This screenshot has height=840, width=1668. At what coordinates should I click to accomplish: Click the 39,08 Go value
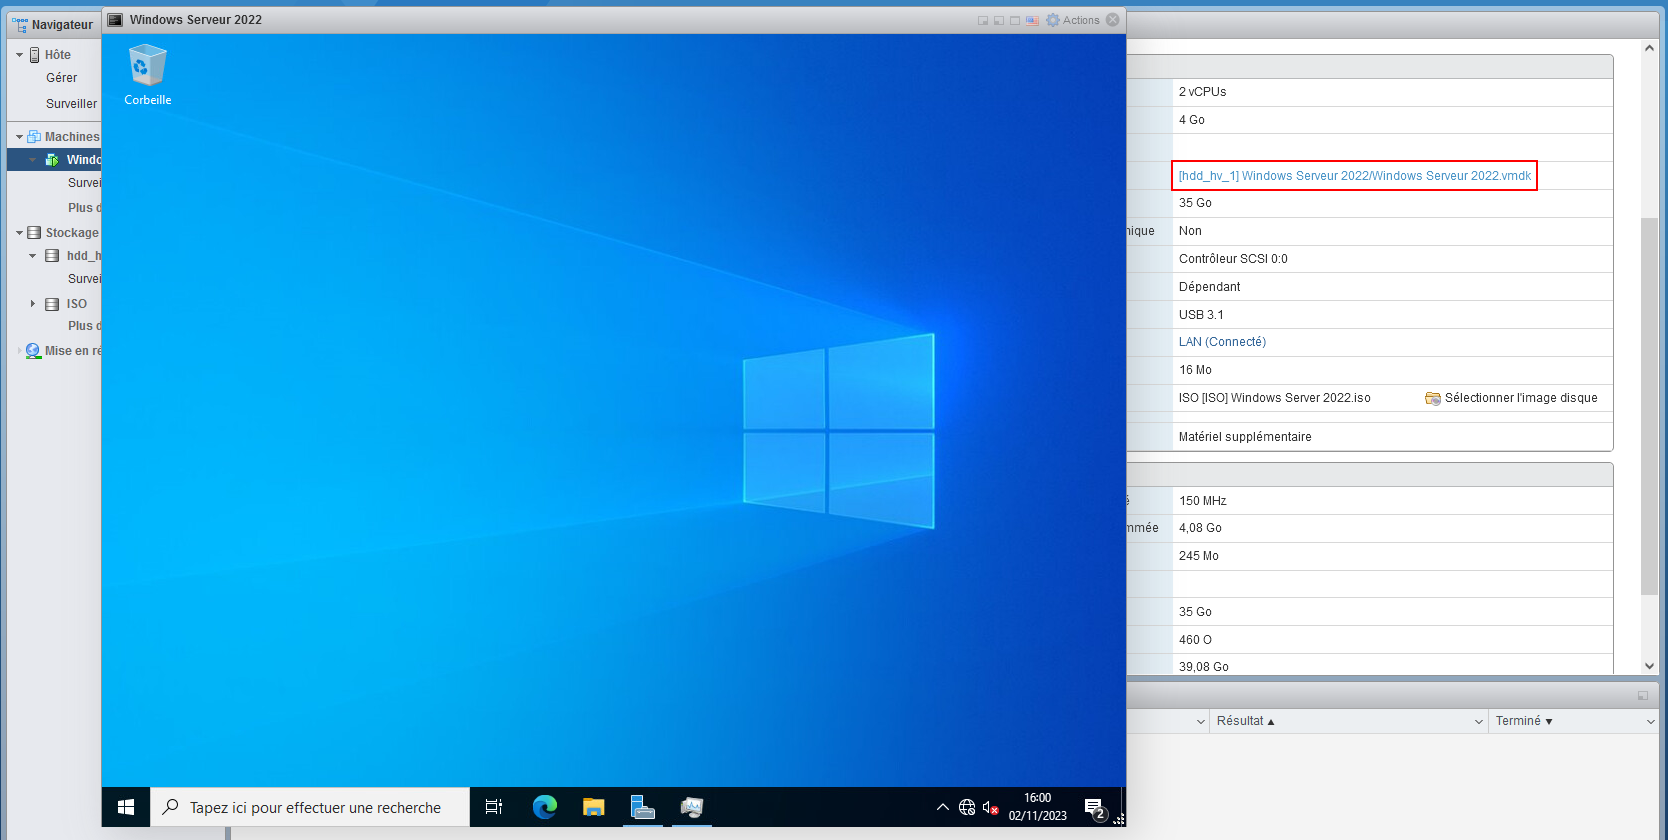pyautogui.click(x=1203, y=667)
